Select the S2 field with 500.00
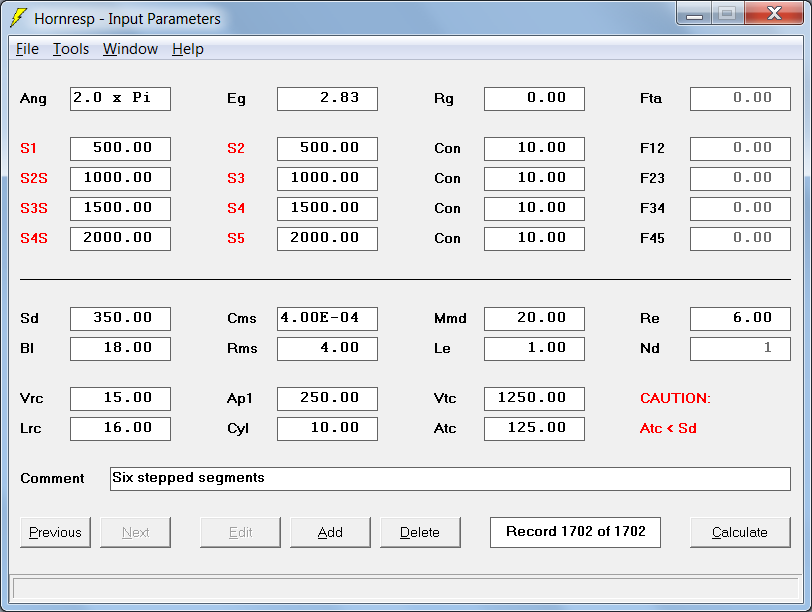Image resolution: width=812 pixels, height=612 pixels. (327, 149)
